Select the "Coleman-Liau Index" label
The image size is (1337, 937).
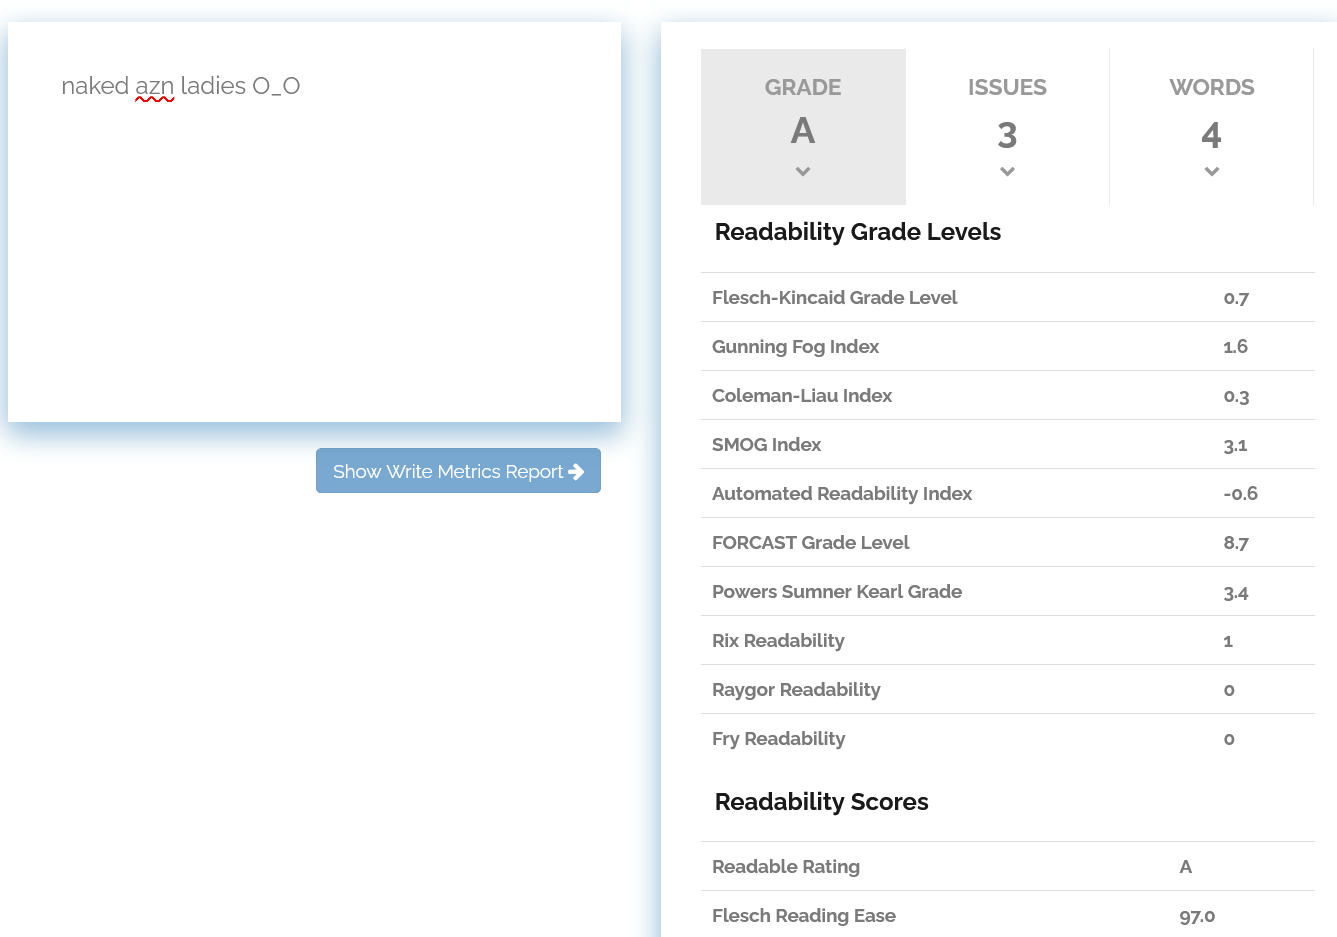(802, 395)
